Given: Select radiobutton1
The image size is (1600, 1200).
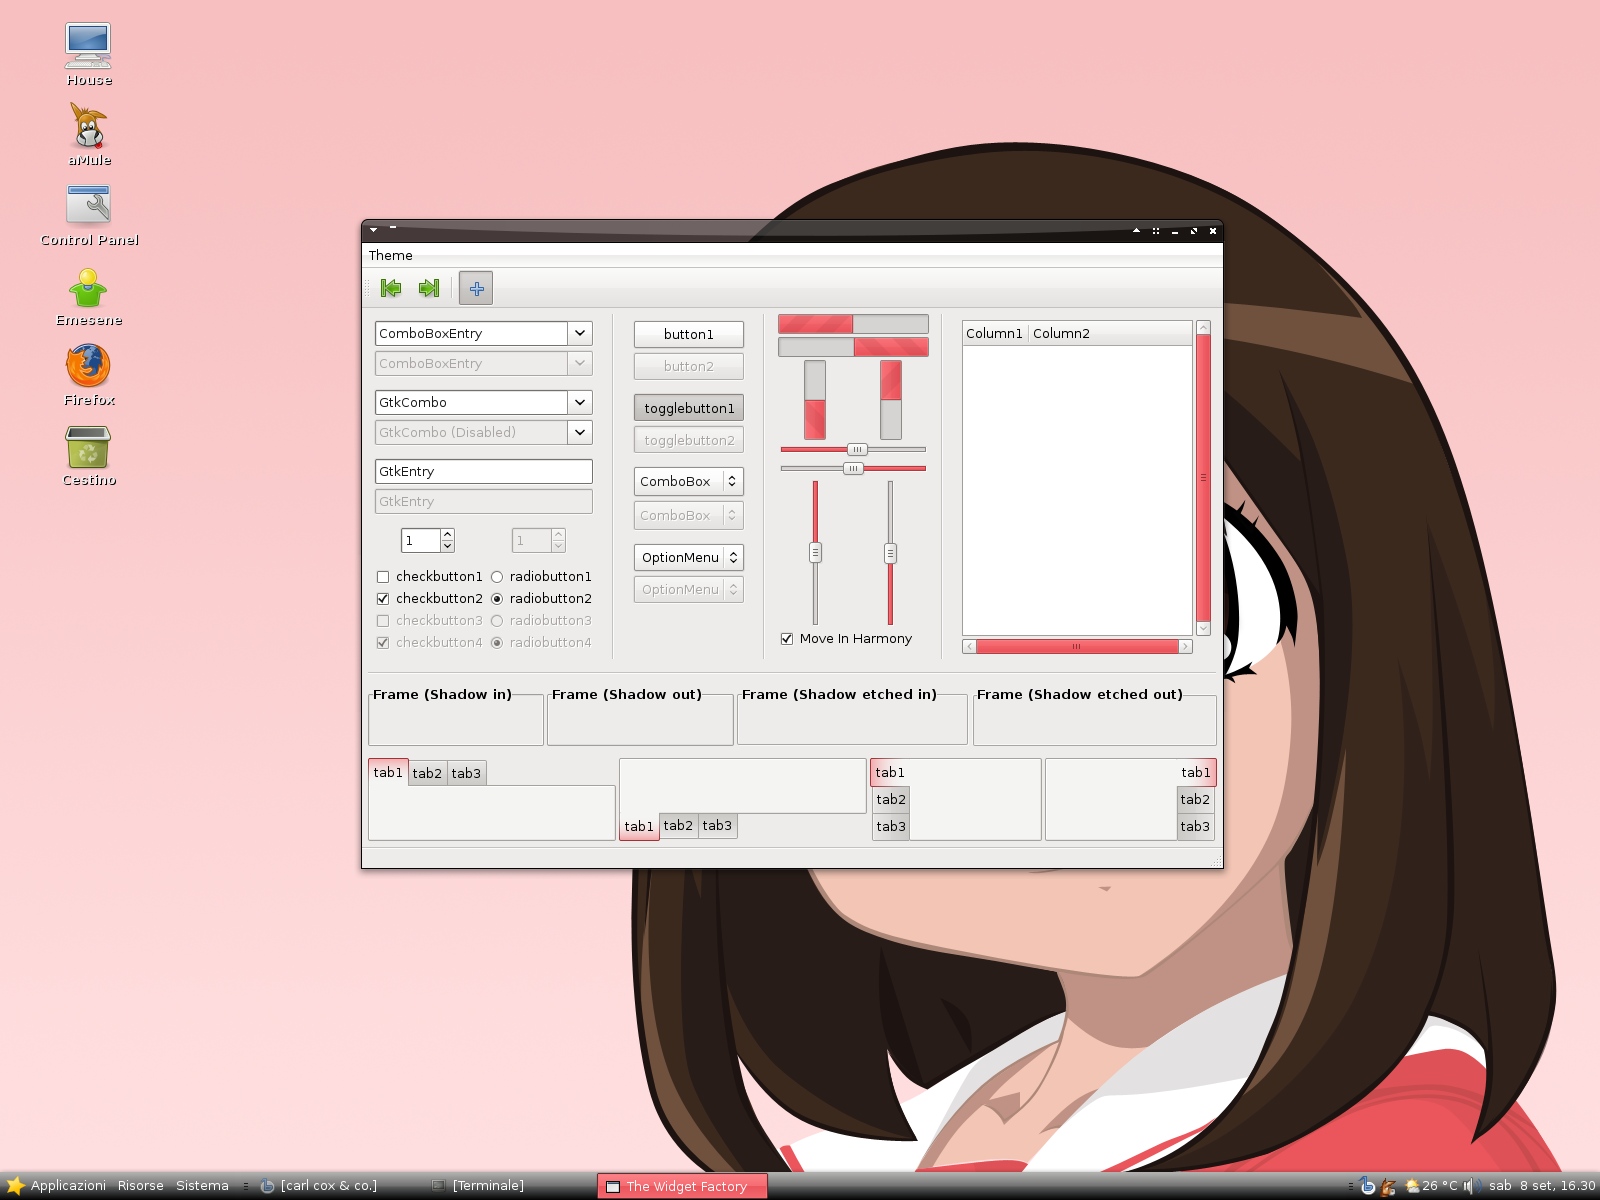Looking at the screenshot, I should tap(541, 577).
